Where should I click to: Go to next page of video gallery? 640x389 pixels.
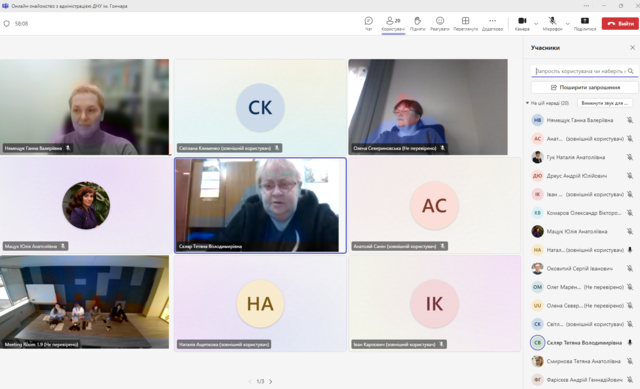pyautogui.click(x=271, y=382)
